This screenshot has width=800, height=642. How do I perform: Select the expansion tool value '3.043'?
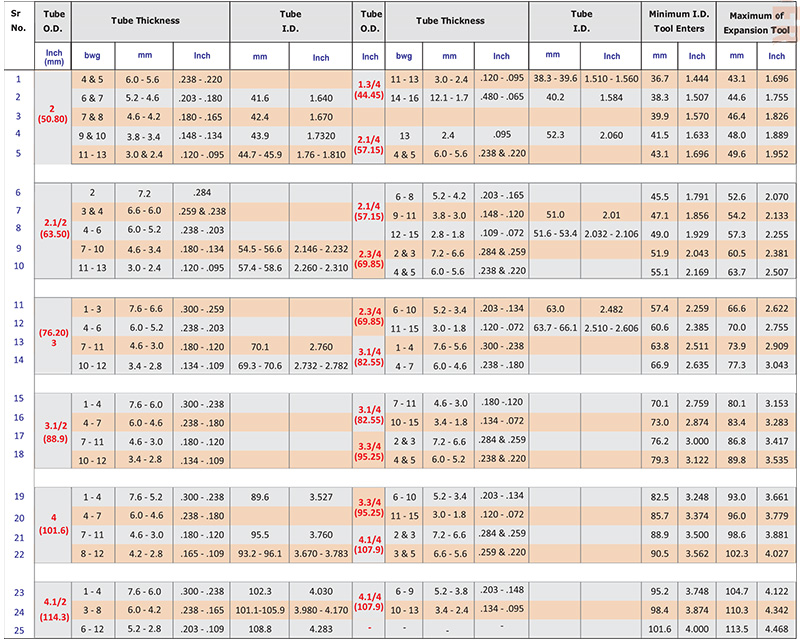(777, 365)
